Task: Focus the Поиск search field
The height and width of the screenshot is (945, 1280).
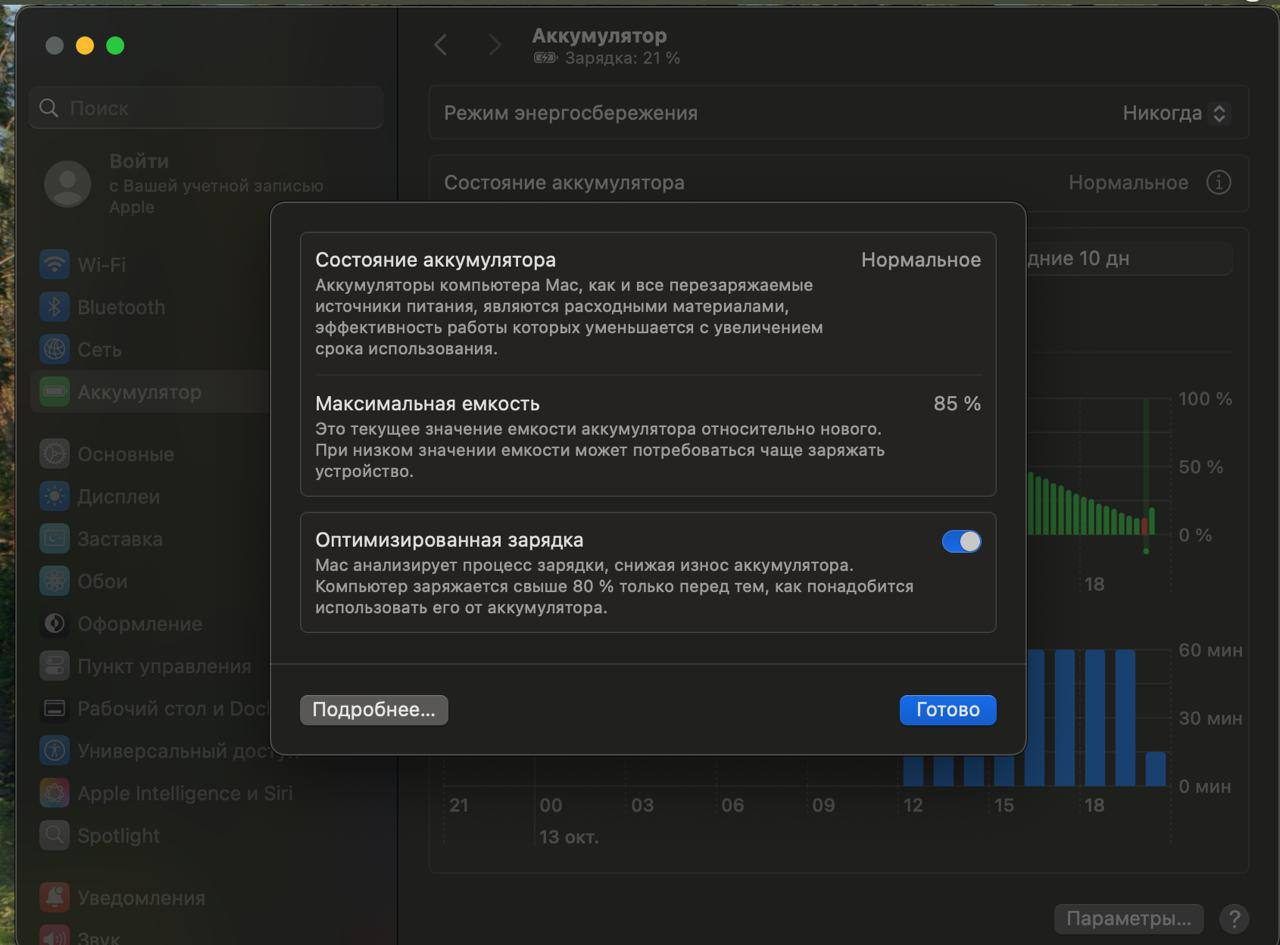Action: [206, 108]
